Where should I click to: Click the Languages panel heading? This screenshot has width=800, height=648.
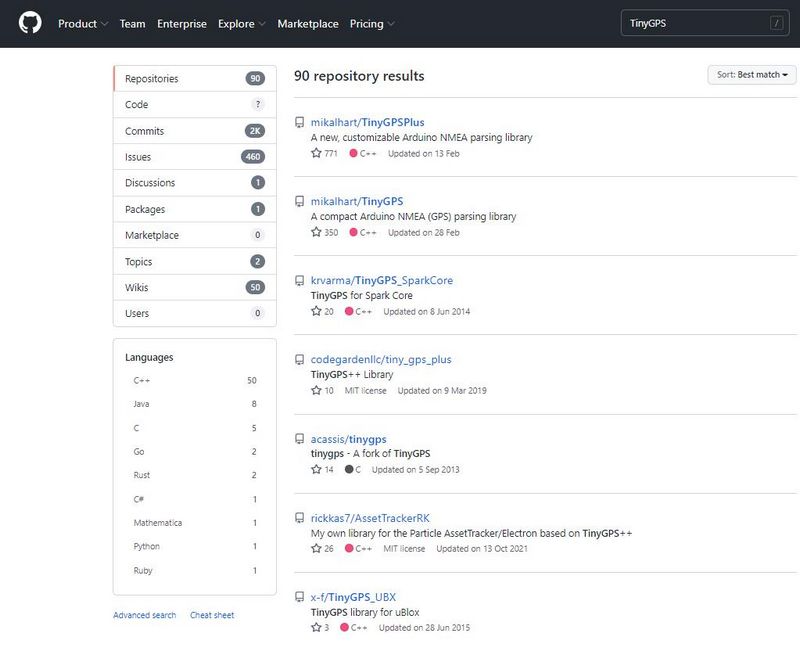pyautogui.click(x=149, y=358)
